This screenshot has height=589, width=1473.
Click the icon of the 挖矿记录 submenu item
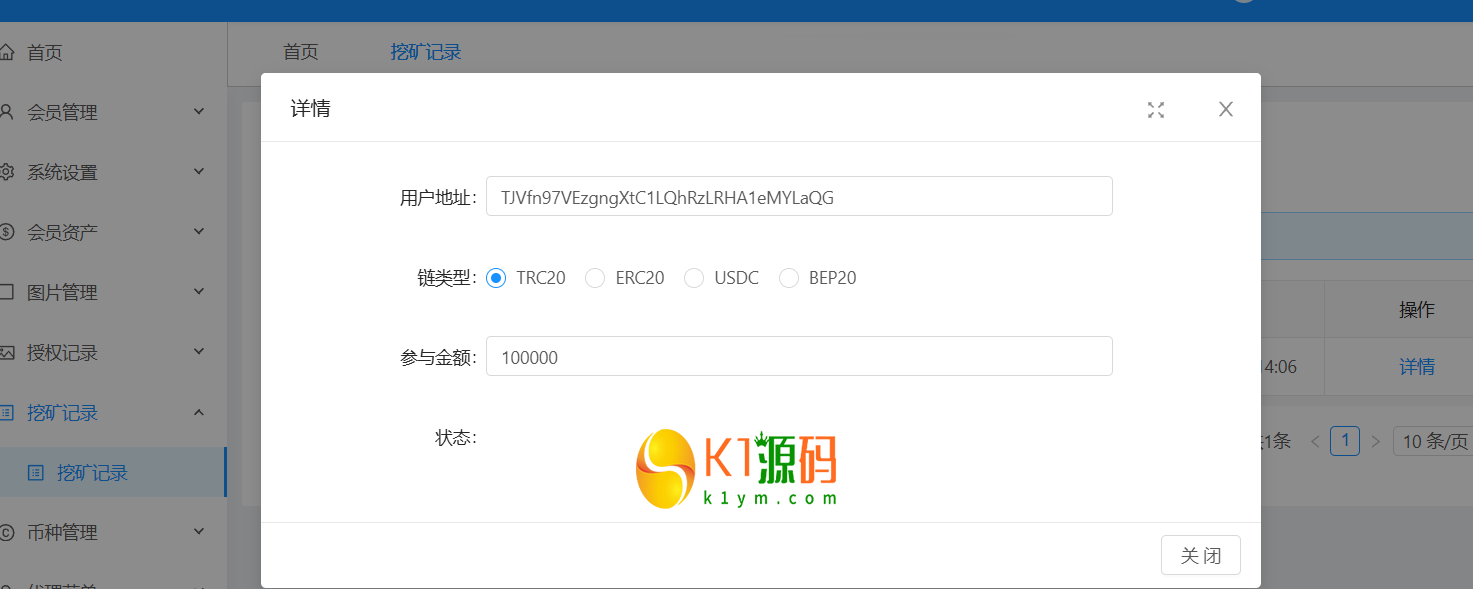point(36,472)
